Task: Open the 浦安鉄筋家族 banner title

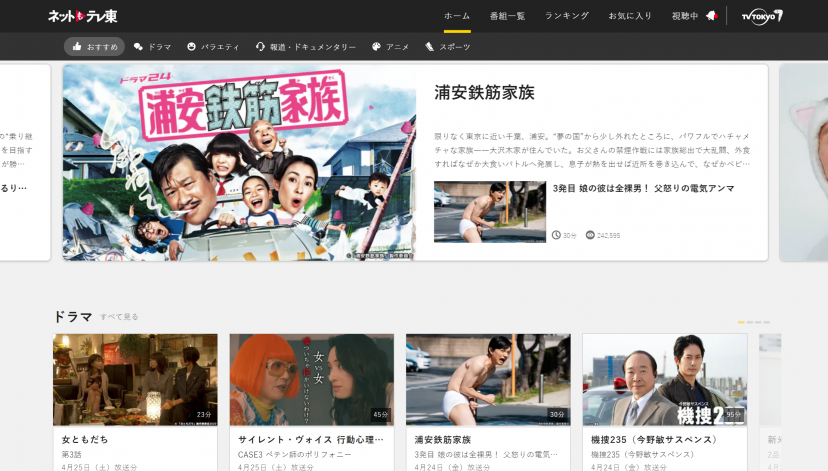Action: 484,92
